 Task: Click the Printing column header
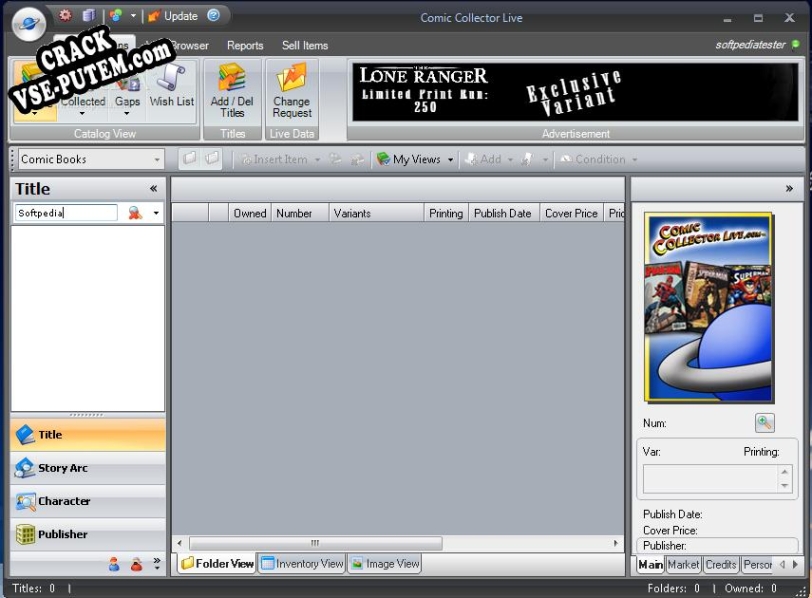tap(446, 213)
